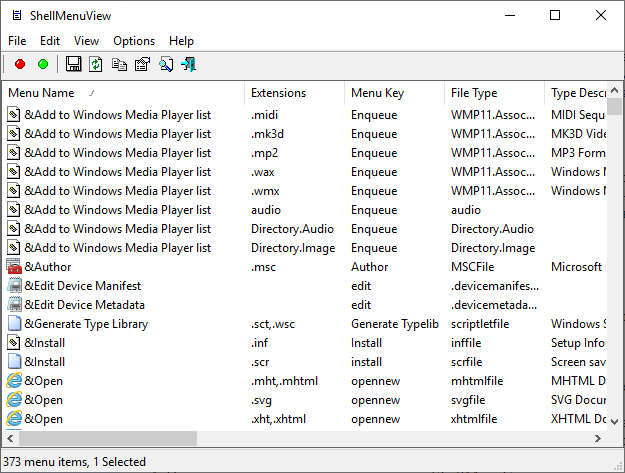Click Internet Explorer icon of the .mht,.mhtml row
The image size is (625, 473).
14,381
